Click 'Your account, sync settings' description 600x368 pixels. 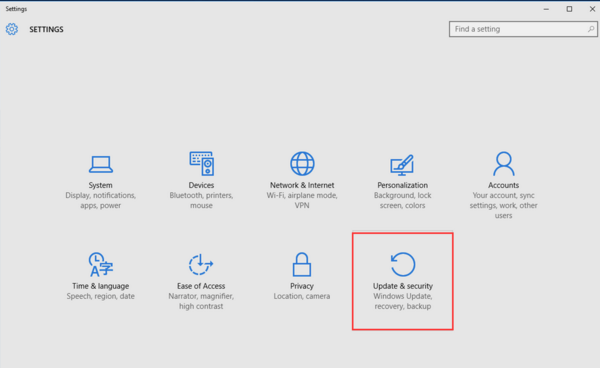[504, 205]
